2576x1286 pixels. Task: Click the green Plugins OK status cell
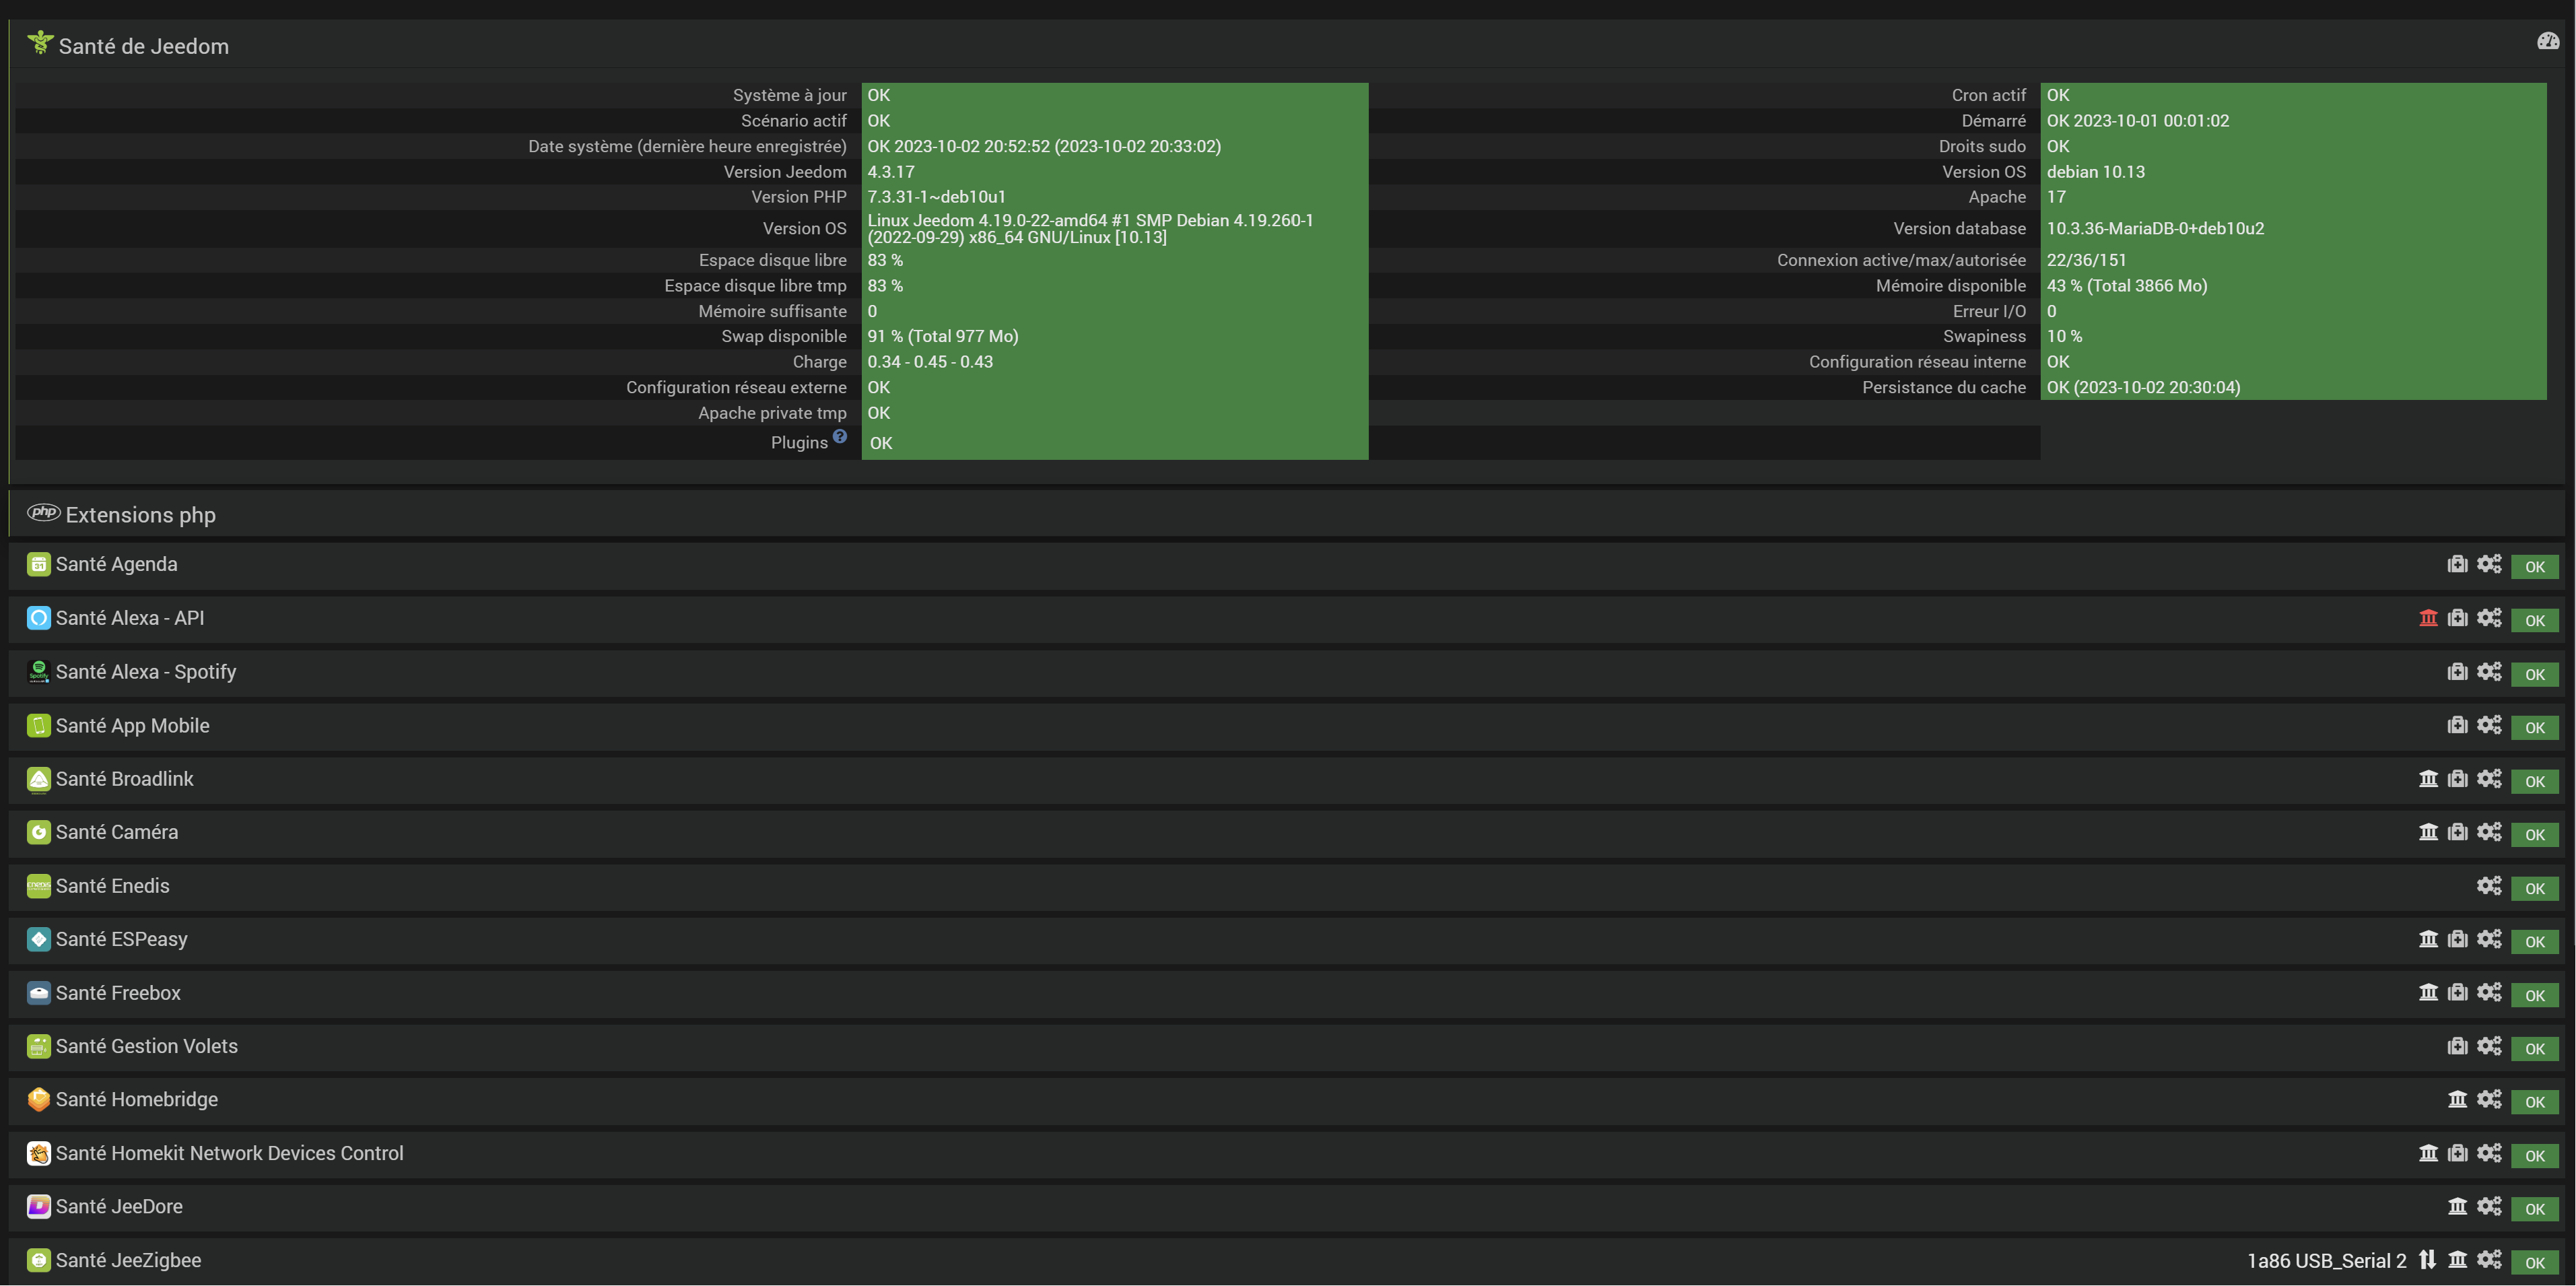point(1113,443)
